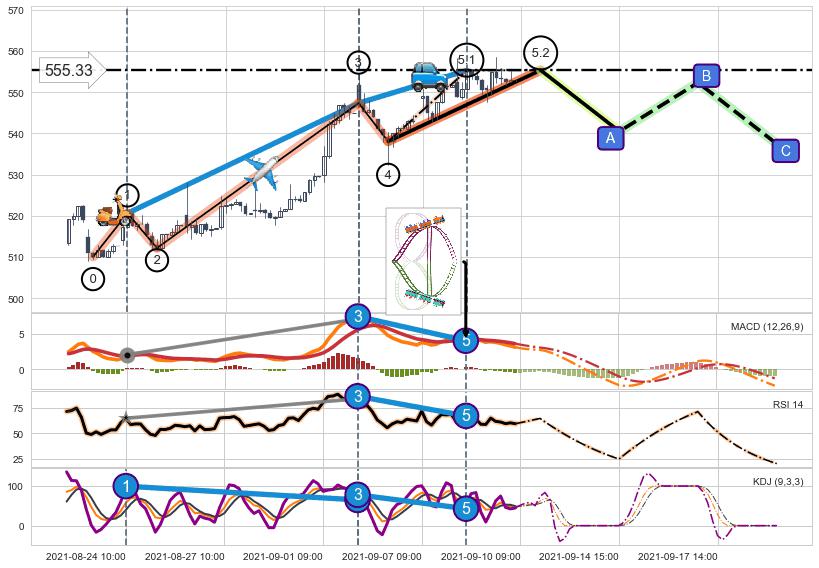Image resolution: width=819 pixels, height=568 pixels.
Task: Select the blue circle 1 on KDJ panel
Action: tap(126, 487)
